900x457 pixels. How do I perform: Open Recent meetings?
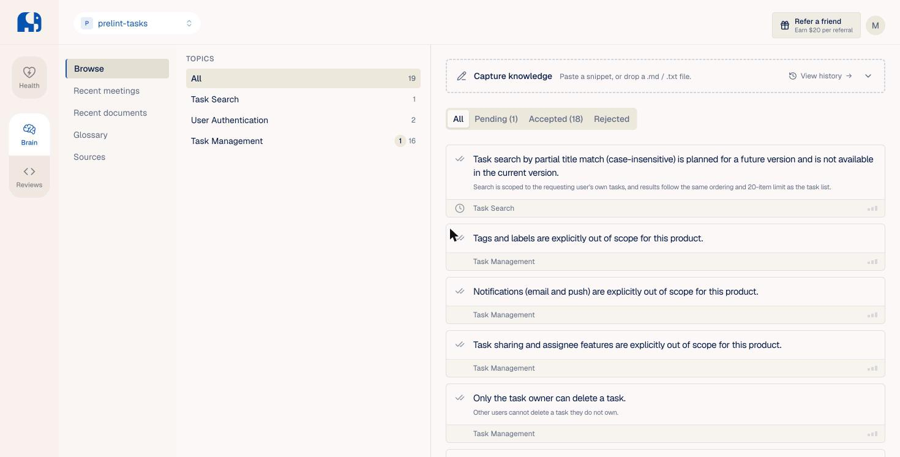click(x=106, y=91)
